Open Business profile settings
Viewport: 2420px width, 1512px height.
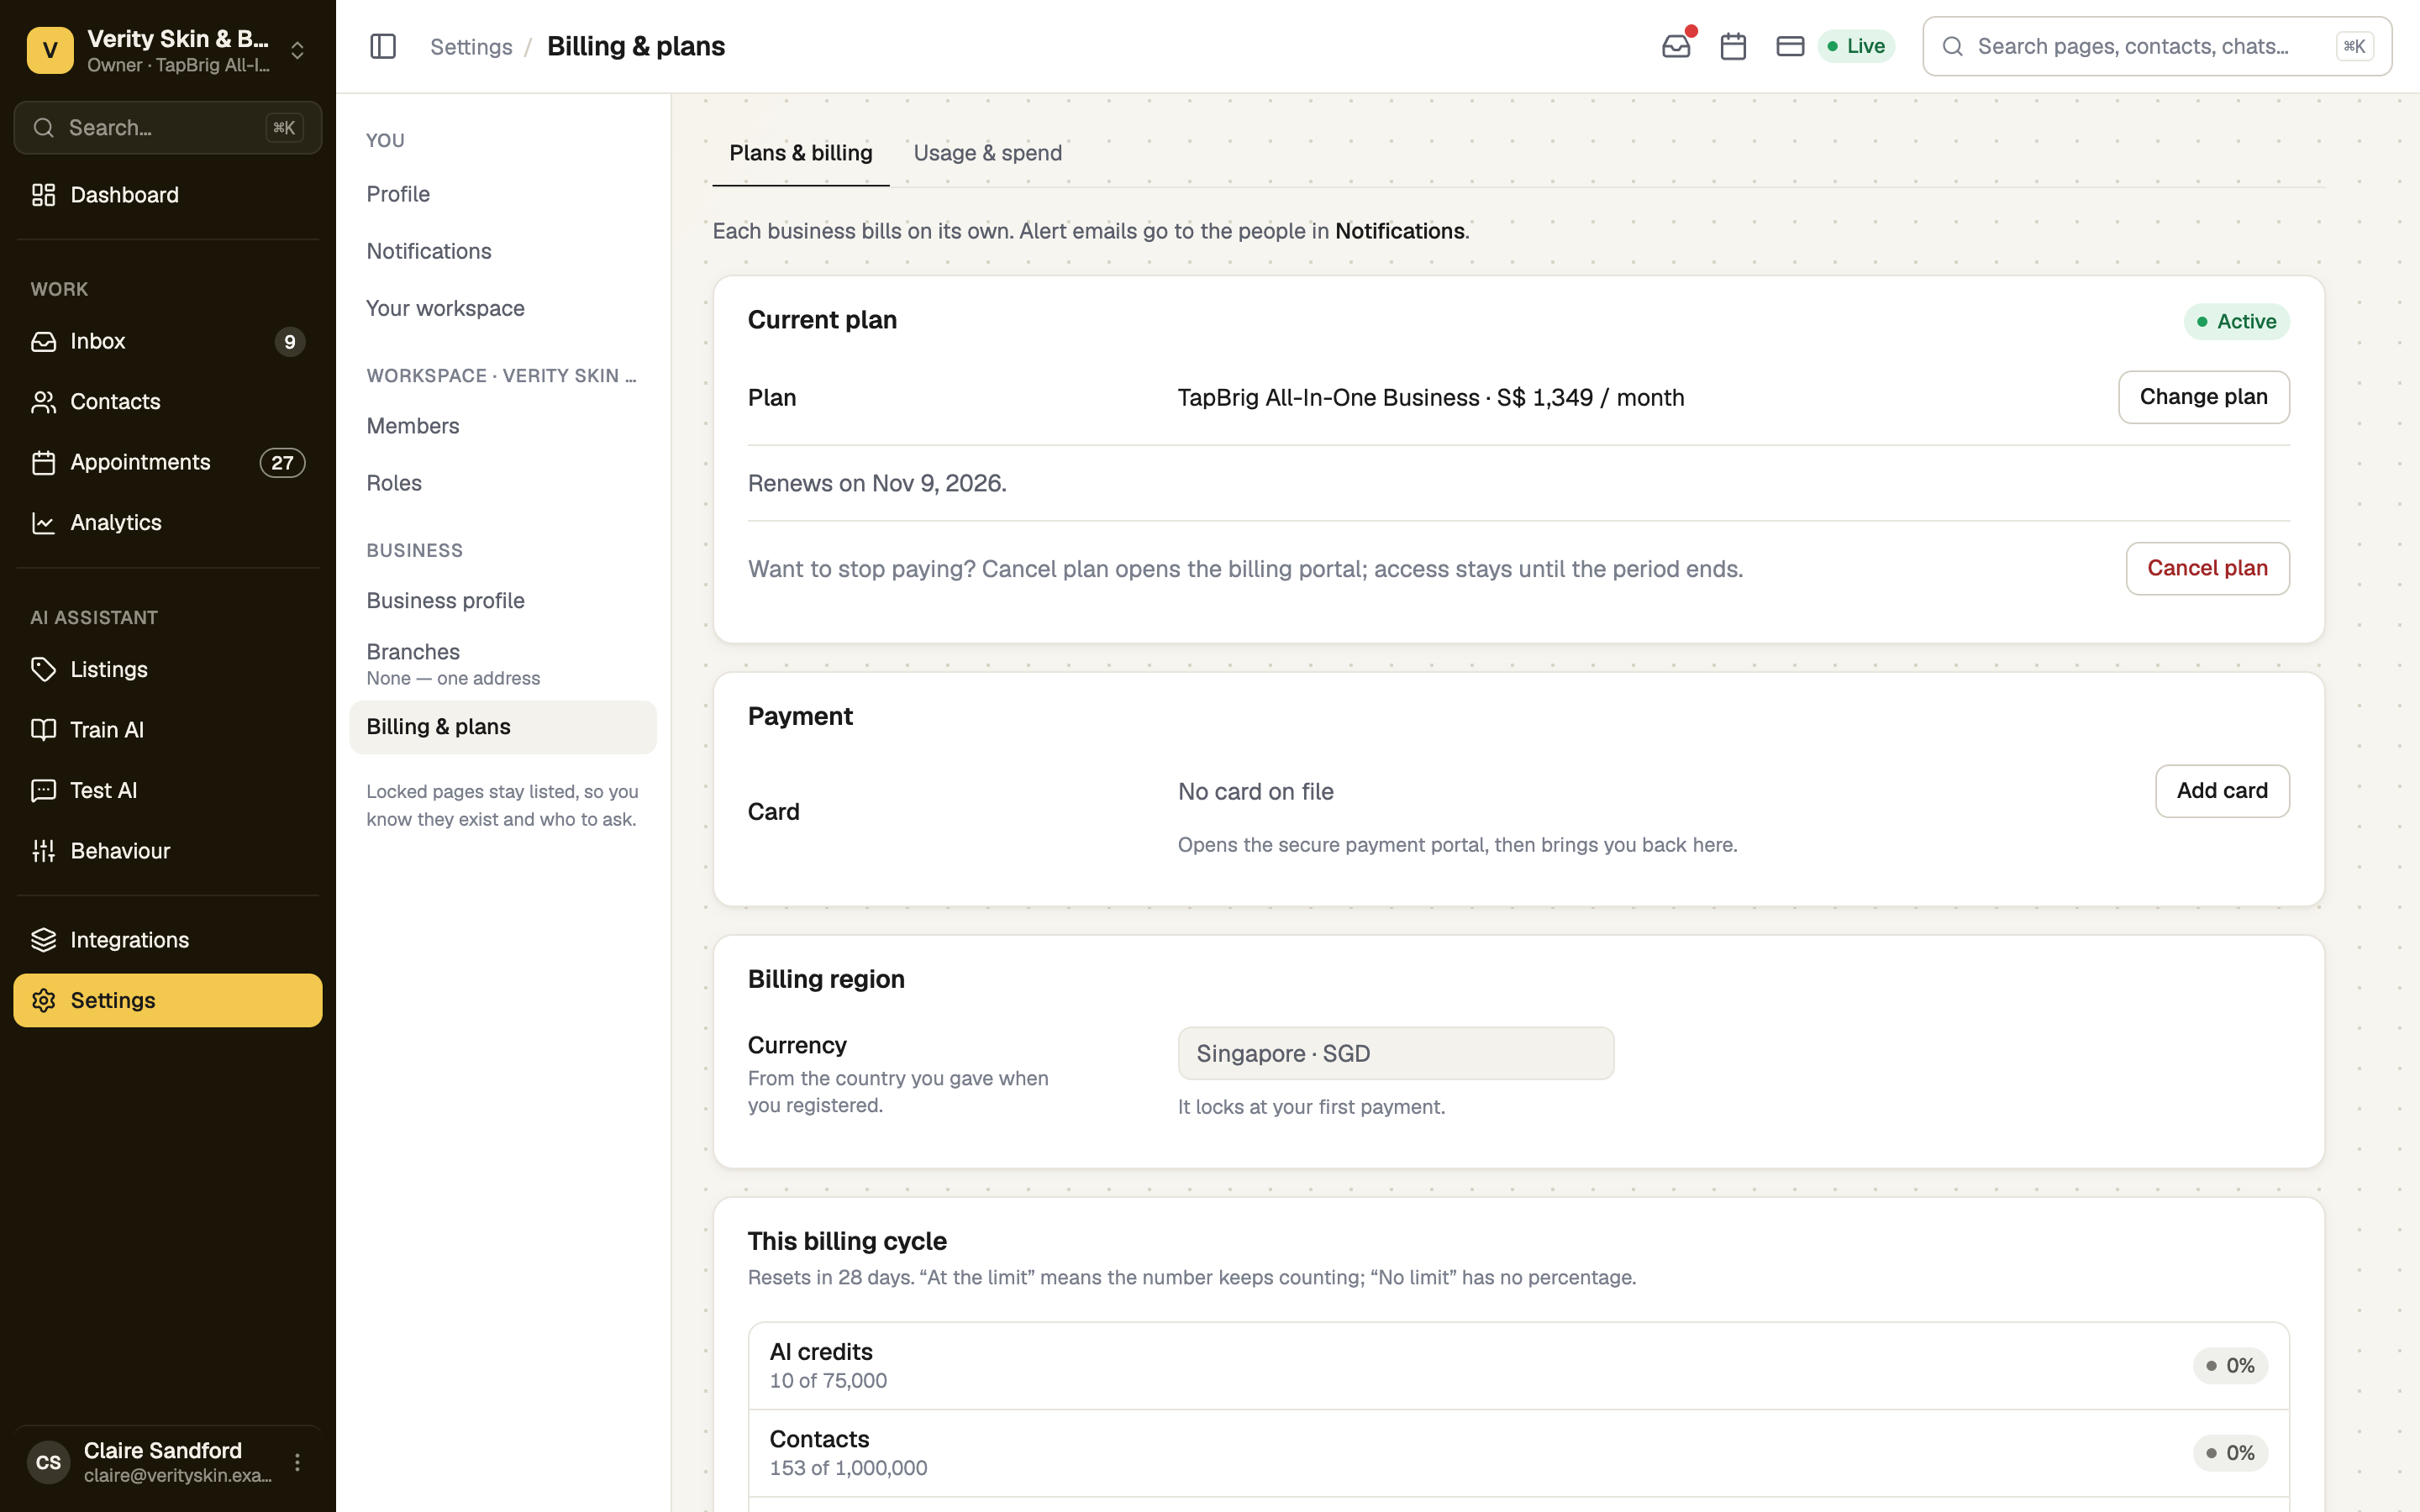tap(503, 601)
